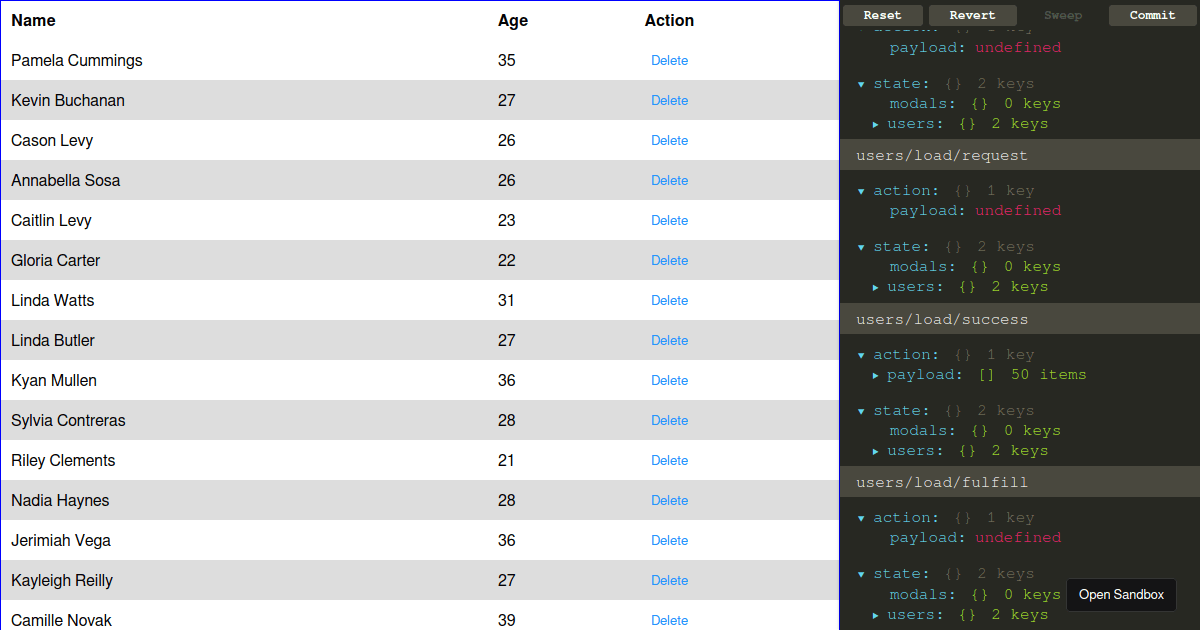
Task: Remove Annabella Sosa using Delete link
Action: click(669, 181)
